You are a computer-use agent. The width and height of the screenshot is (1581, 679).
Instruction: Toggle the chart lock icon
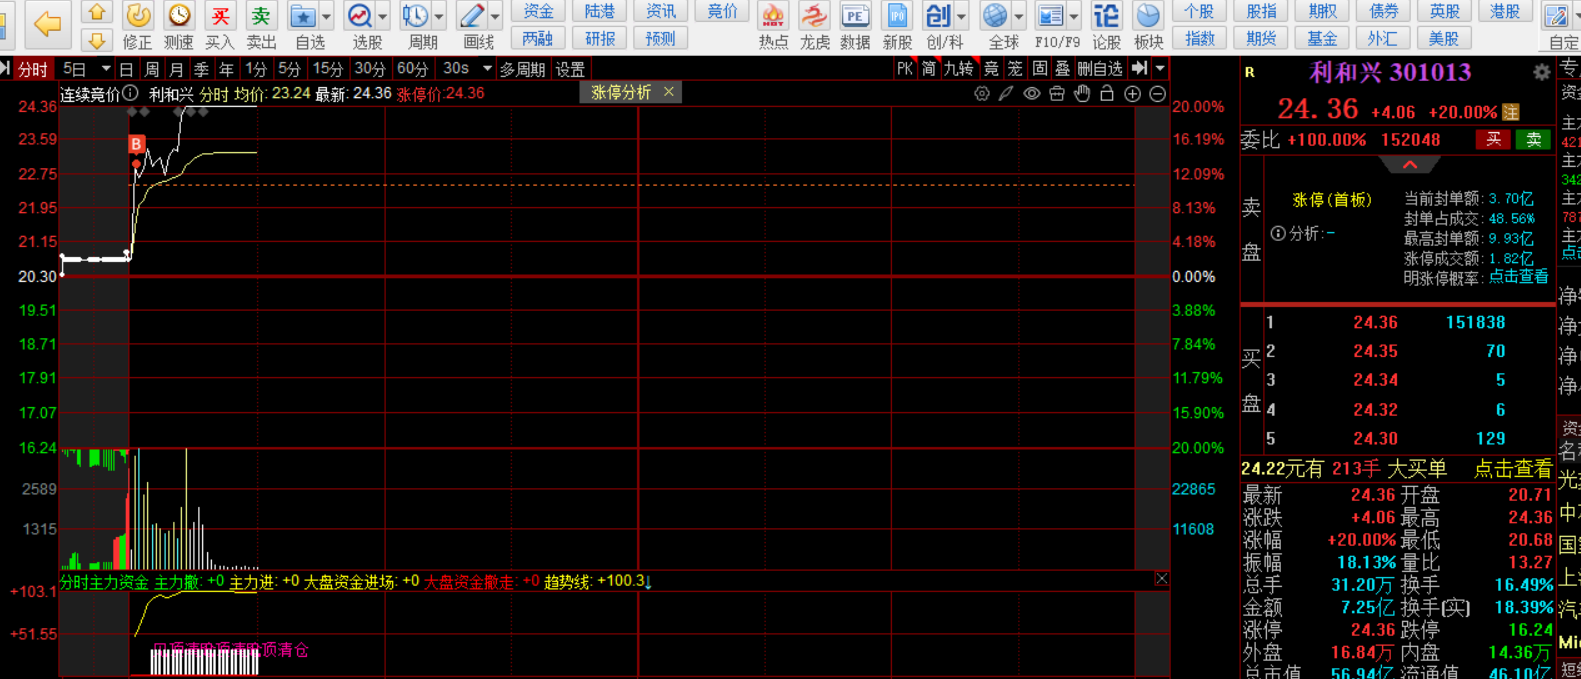(1107, 93)
